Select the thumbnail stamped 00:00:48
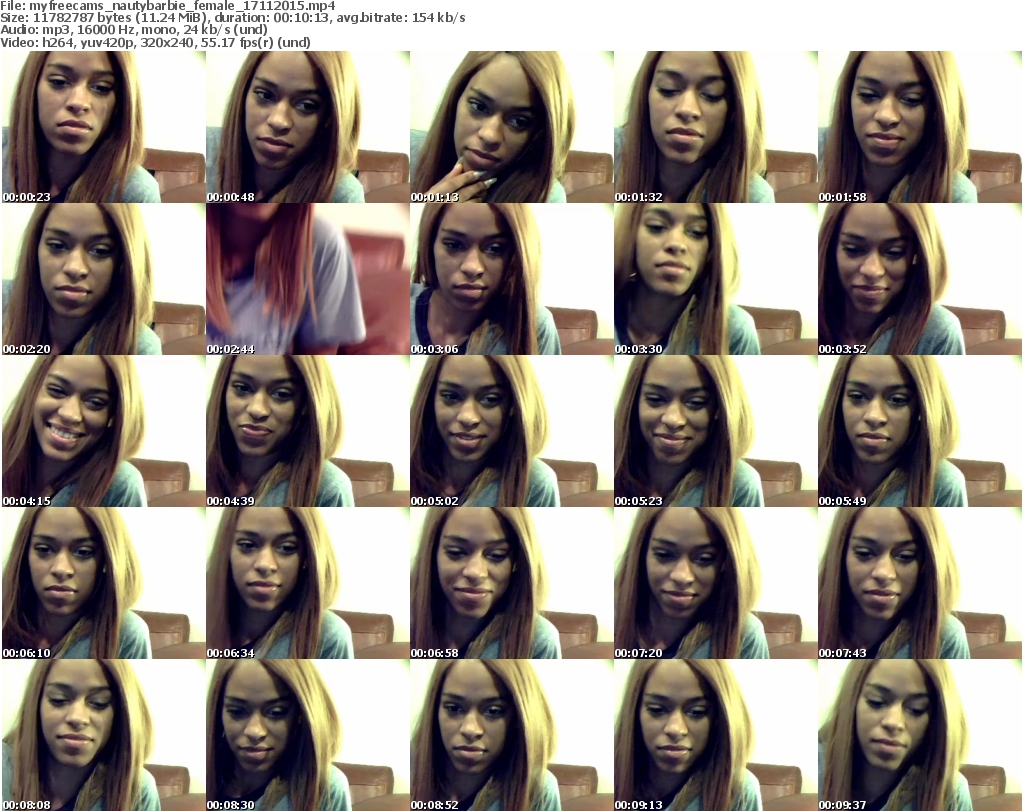1024x811 pixels. click(x=308, y=127)
